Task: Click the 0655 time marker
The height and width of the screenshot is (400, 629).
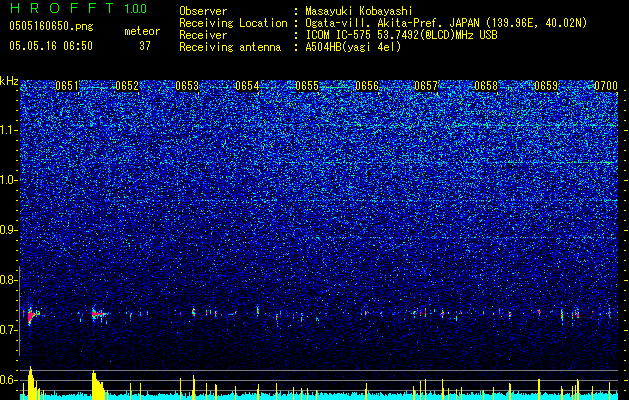Action: [x=307, y=86]
